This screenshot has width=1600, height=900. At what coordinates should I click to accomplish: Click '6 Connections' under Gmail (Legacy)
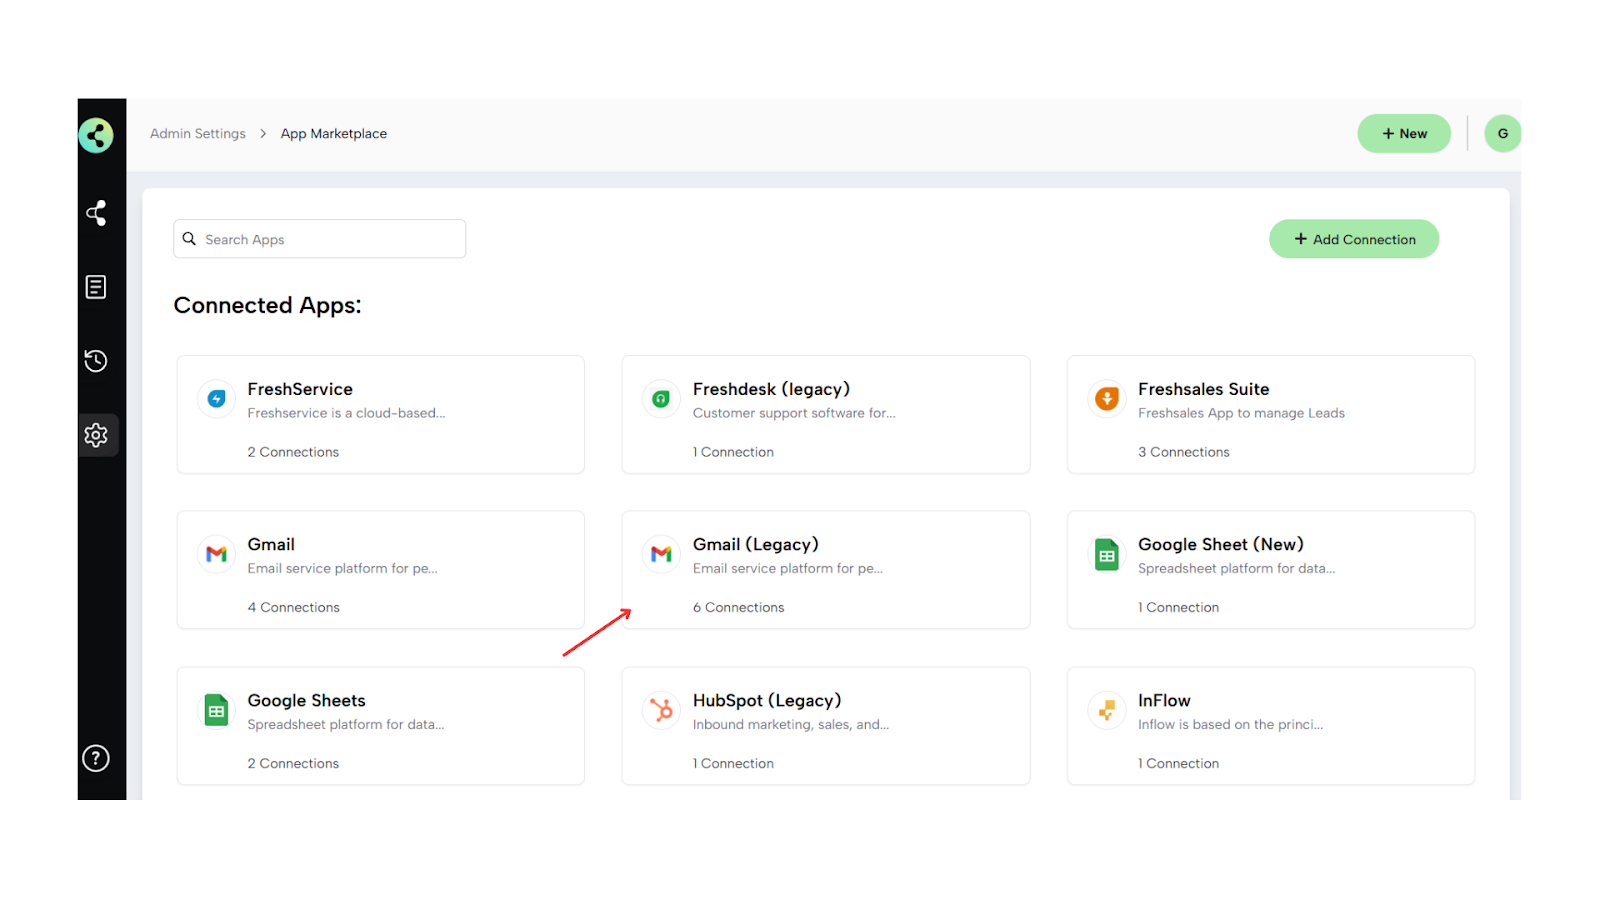pyautogui.click(x=739, y=607)
